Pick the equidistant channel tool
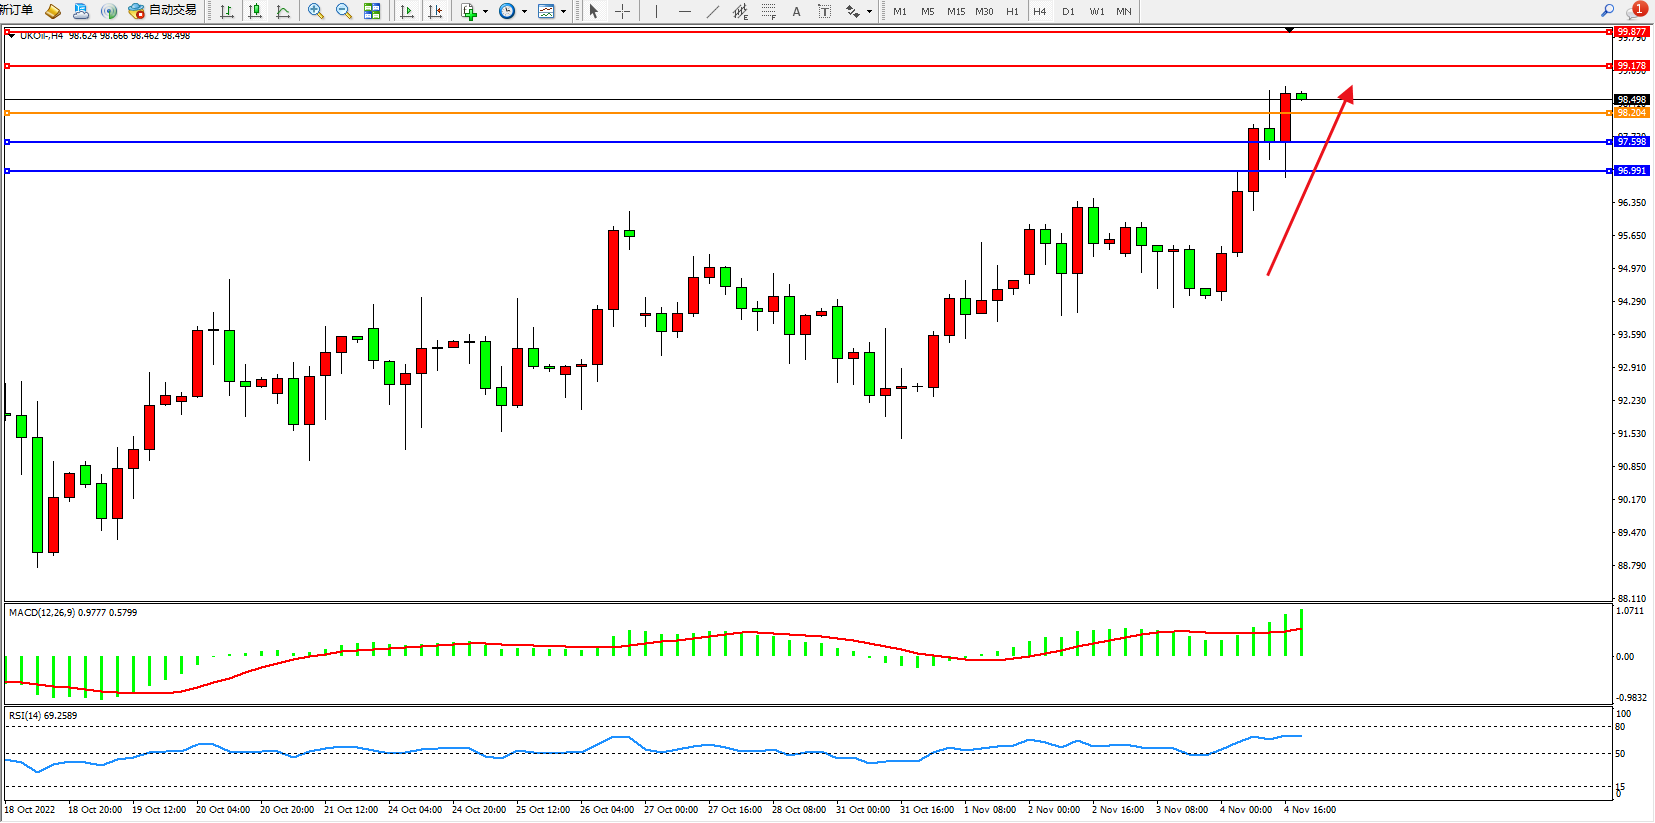Screen dimensions: 1655x823 740,11
